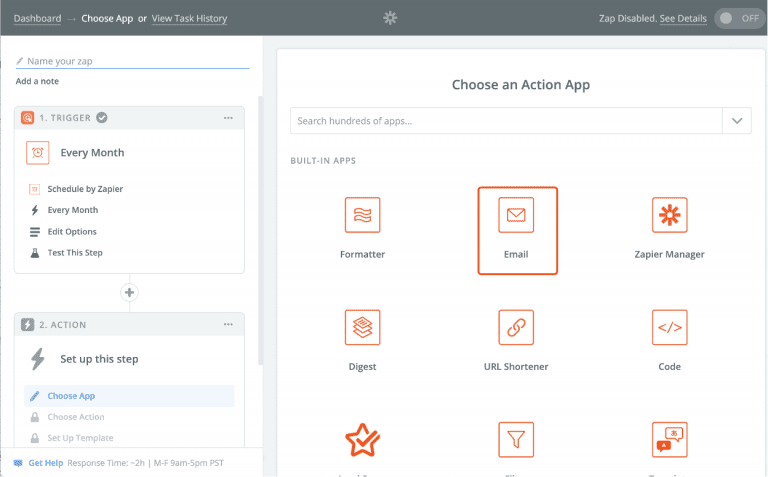Choose the Email action app
This screenshot has height=477, width=768.
pos(517,215)
